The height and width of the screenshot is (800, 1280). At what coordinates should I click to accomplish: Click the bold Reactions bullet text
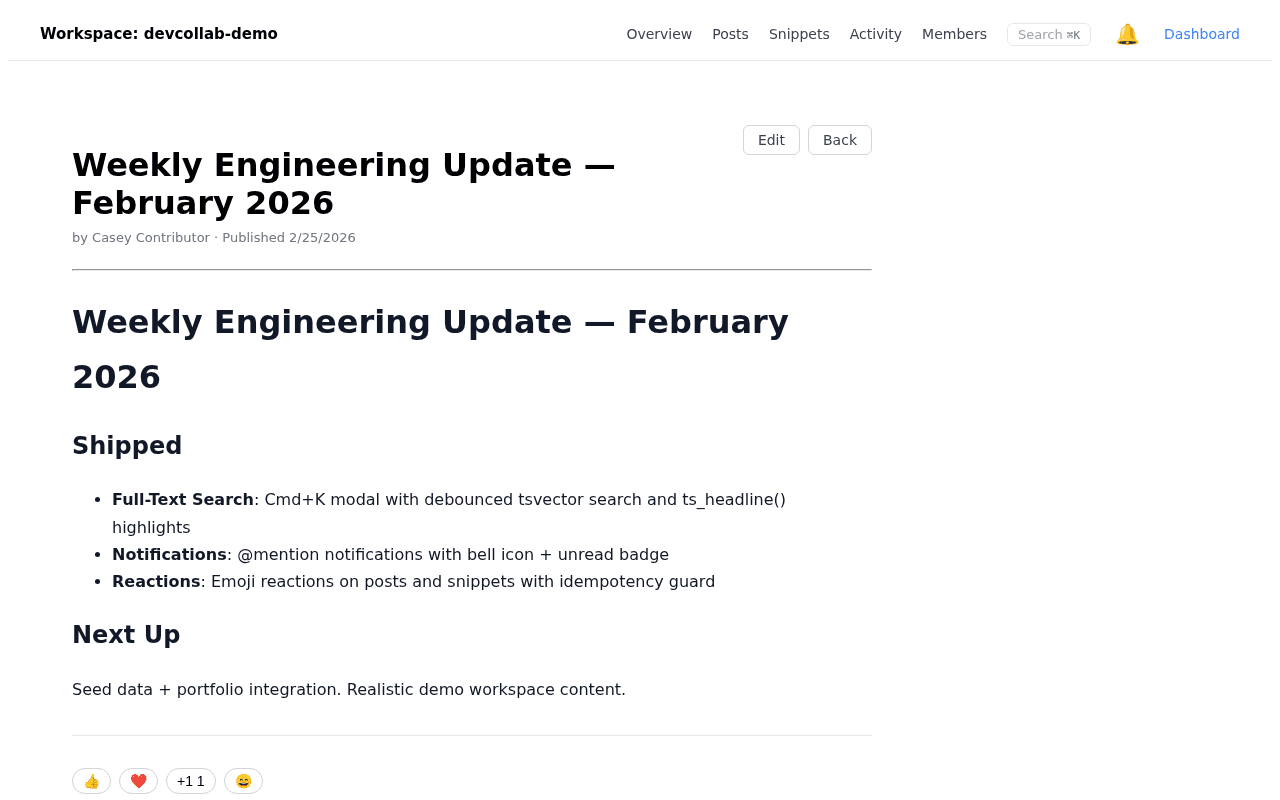[x=156, y=581]
